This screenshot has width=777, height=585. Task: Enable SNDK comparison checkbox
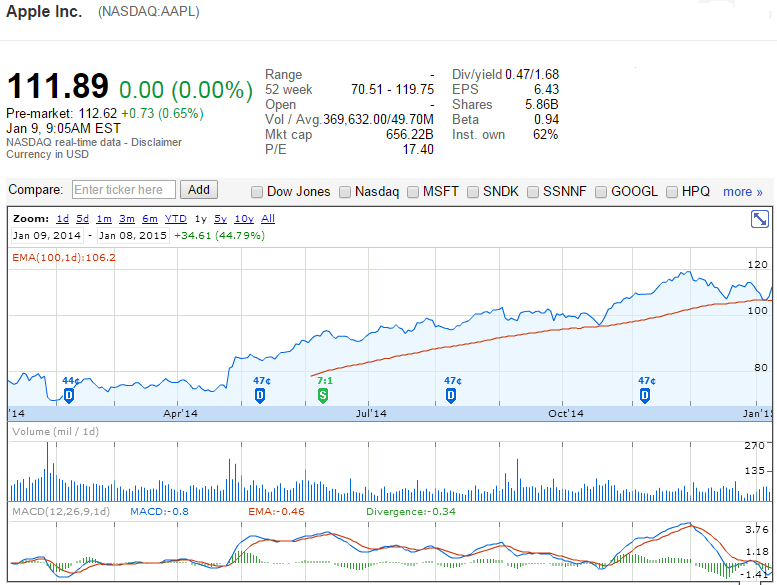[473, 192]
